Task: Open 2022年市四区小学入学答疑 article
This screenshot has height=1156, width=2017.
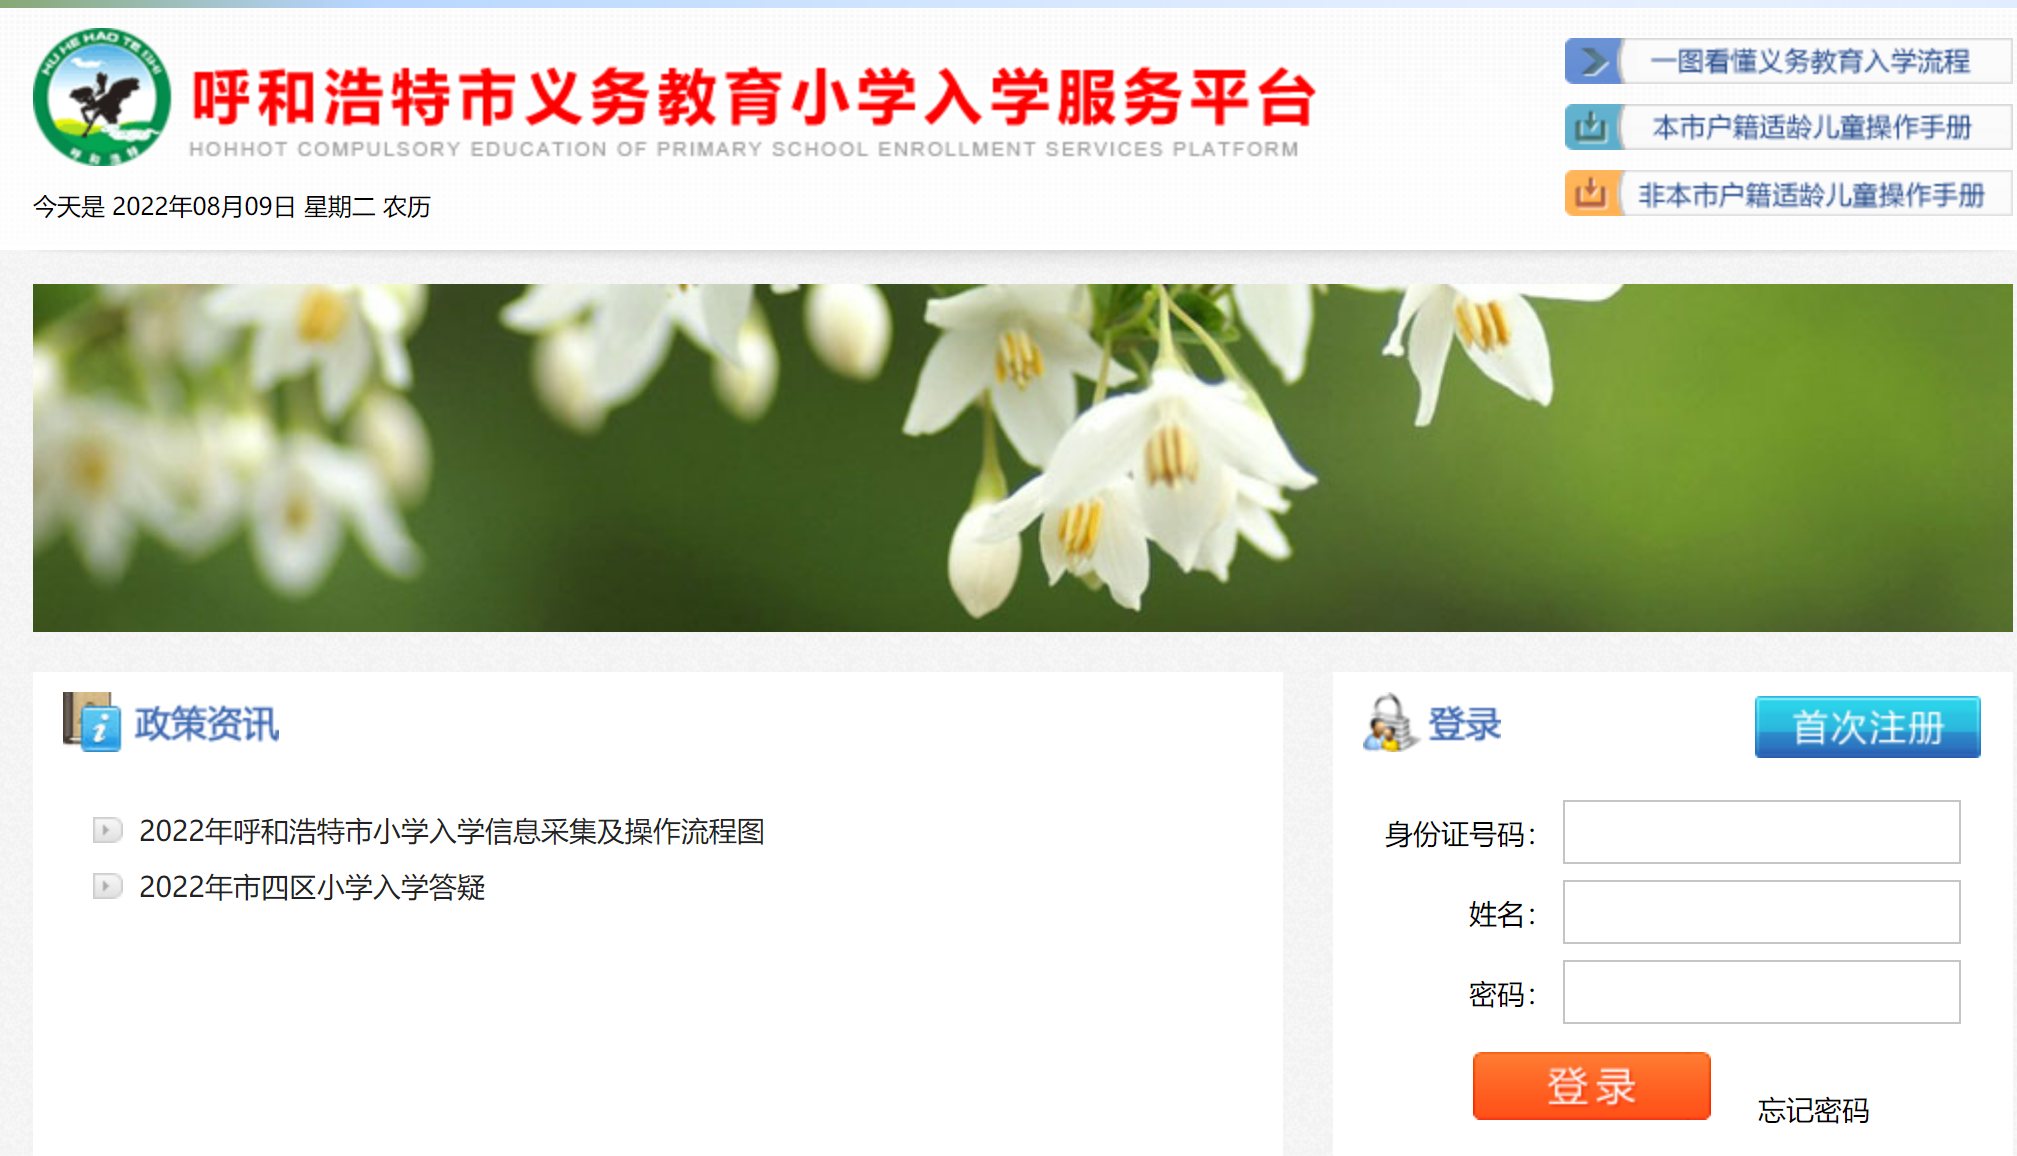Action: coord(312,887)
